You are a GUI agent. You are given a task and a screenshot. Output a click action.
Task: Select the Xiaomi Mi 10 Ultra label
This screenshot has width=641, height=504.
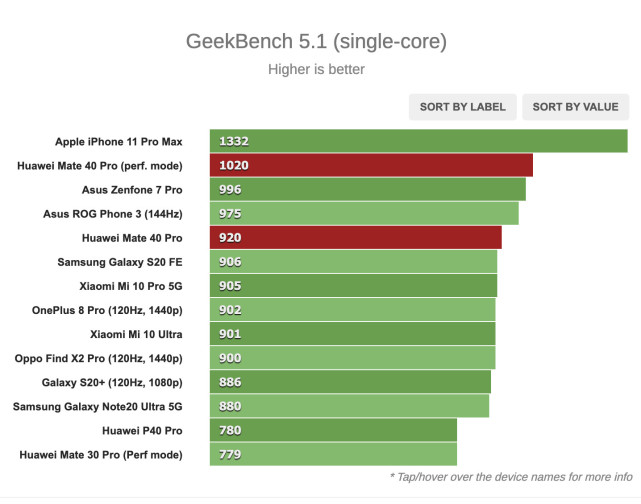pyautogui.click(x=136, y=334)
